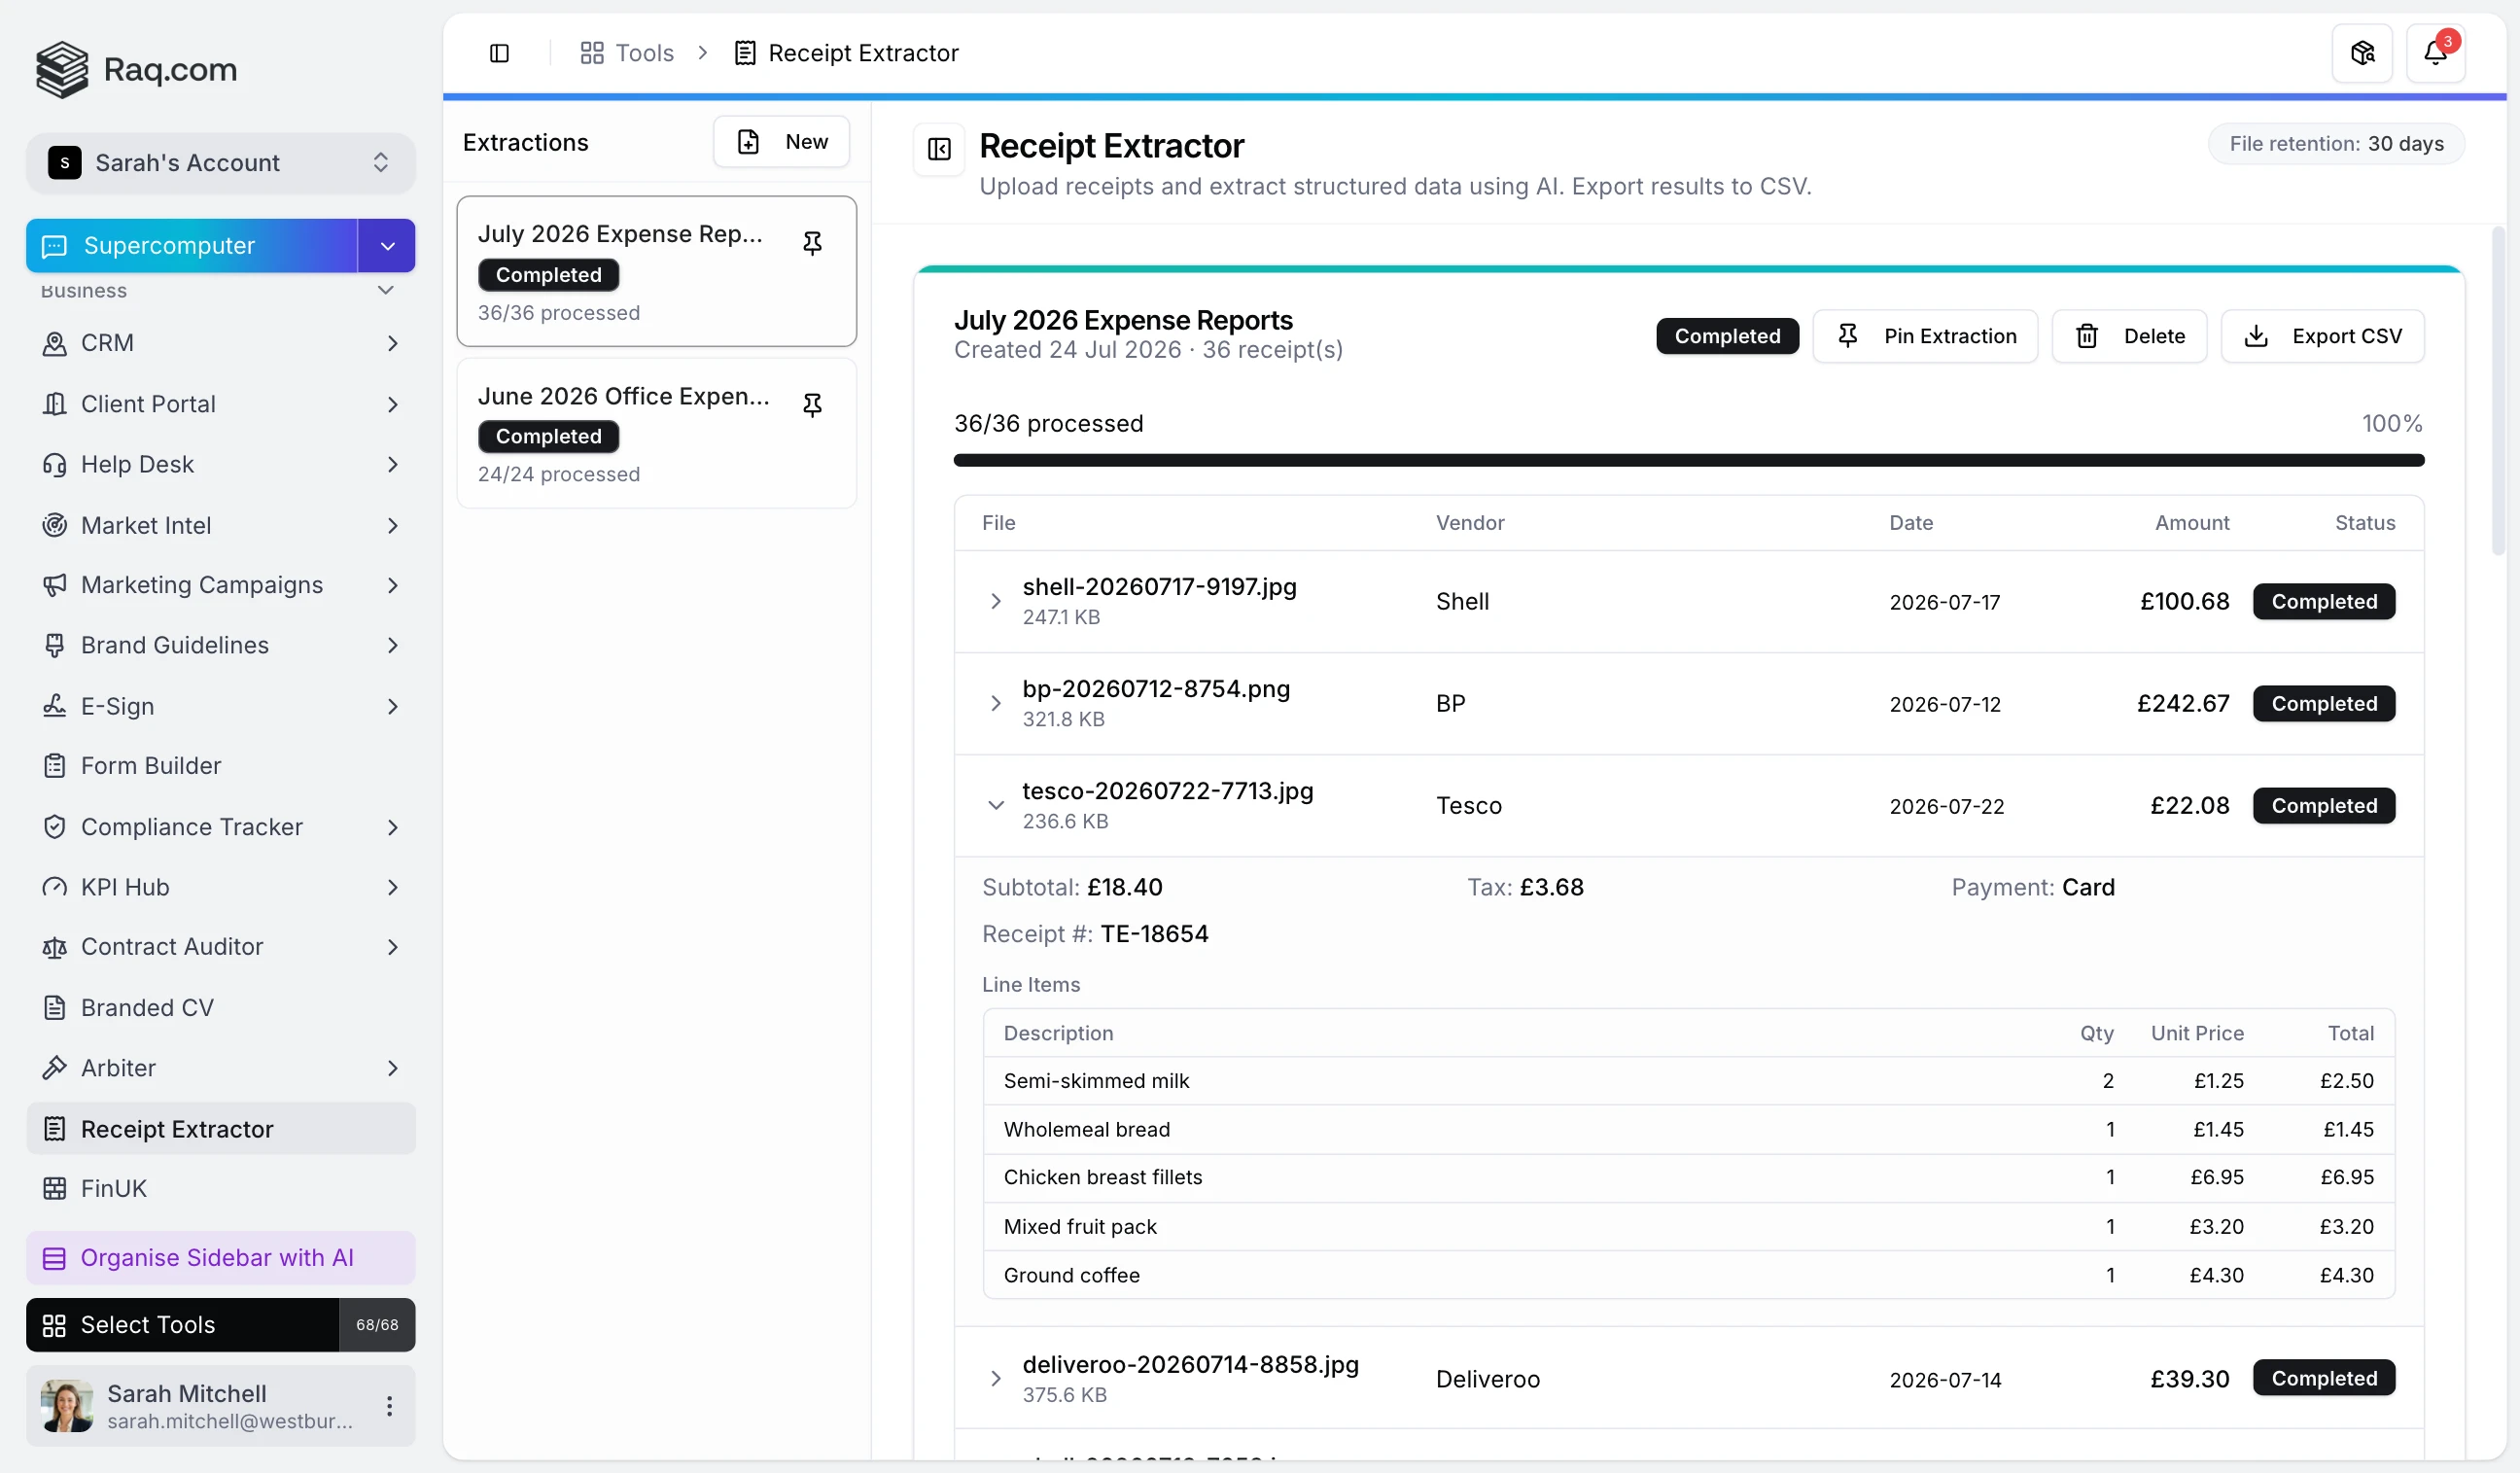Expand the shell-20260717-9197.jpg receipt row
The width and height of the screenshot is (2520, 1473).
(995, 601)
